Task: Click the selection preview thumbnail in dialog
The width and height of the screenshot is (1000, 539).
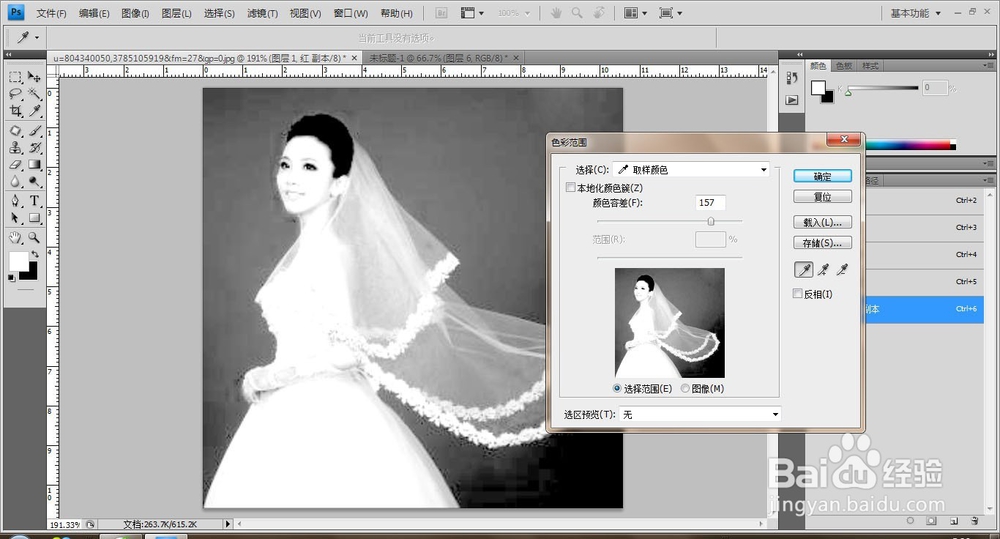Action: coord(670,323)
